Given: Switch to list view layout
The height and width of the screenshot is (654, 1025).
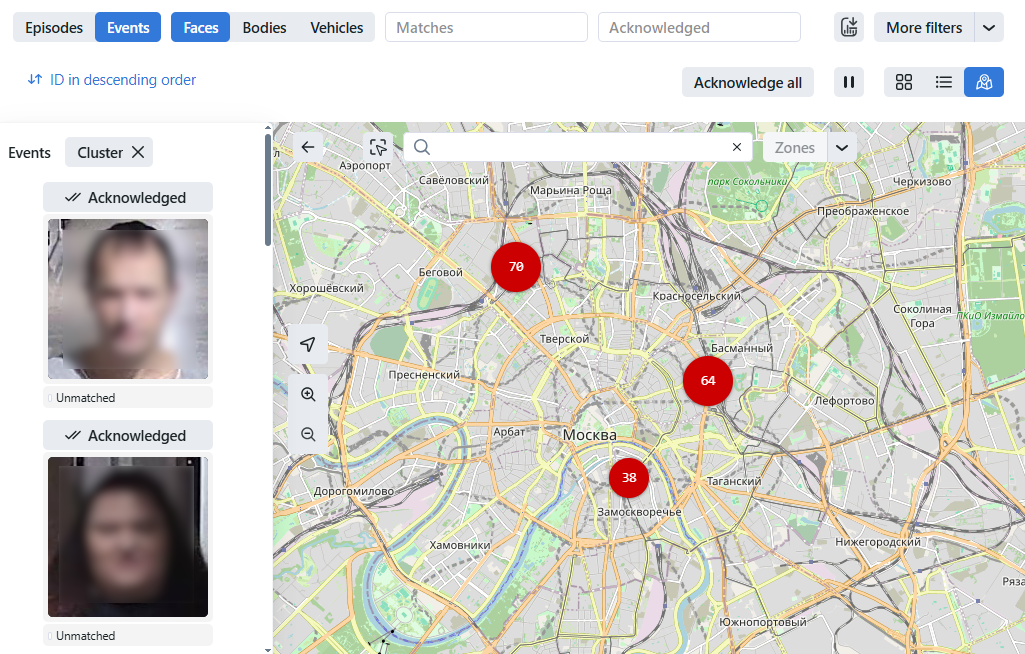Looking at the screenshot, I should point(943,82).
